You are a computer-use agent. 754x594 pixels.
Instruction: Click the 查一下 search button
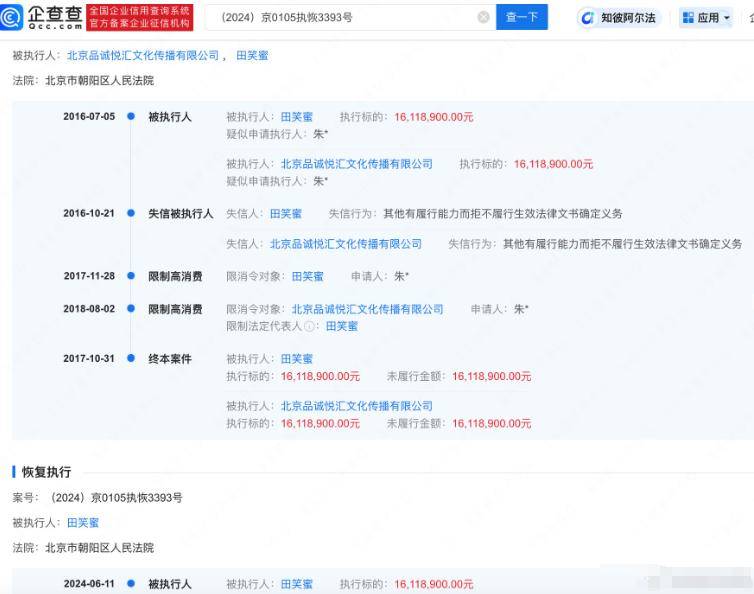point(522,17)
